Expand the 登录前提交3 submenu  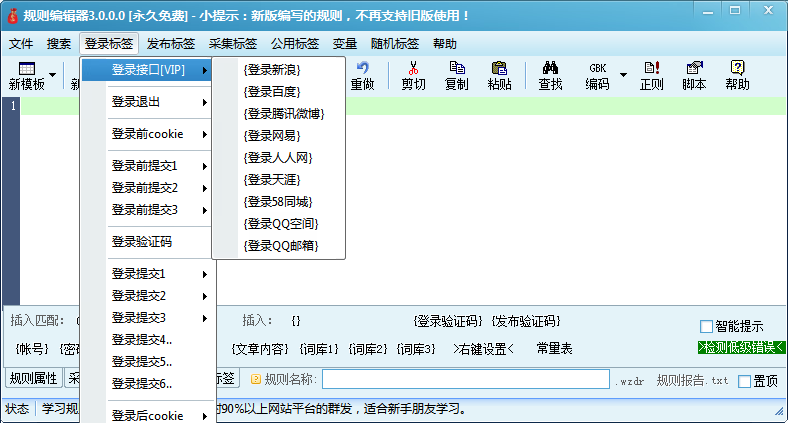point(147,210)
